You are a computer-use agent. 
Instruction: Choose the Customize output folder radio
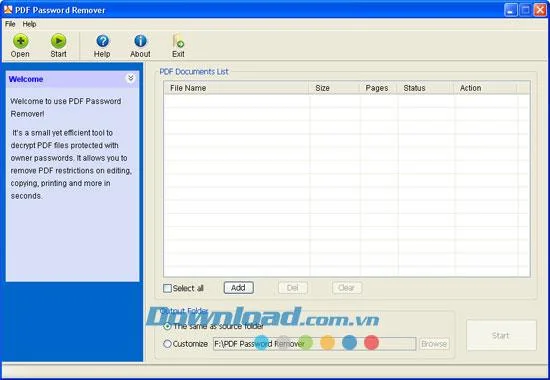pyautogui.click(x=167, y=344)
